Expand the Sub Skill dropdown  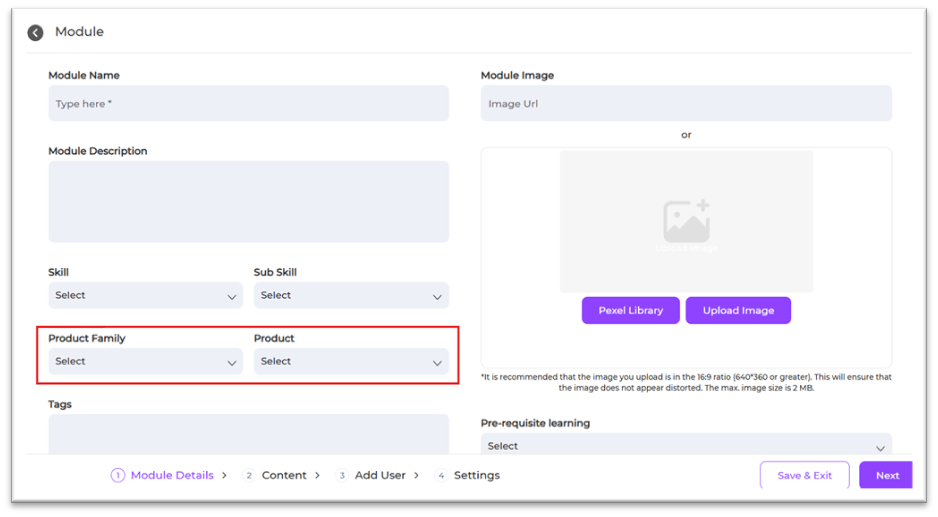(x=350, y=296)
